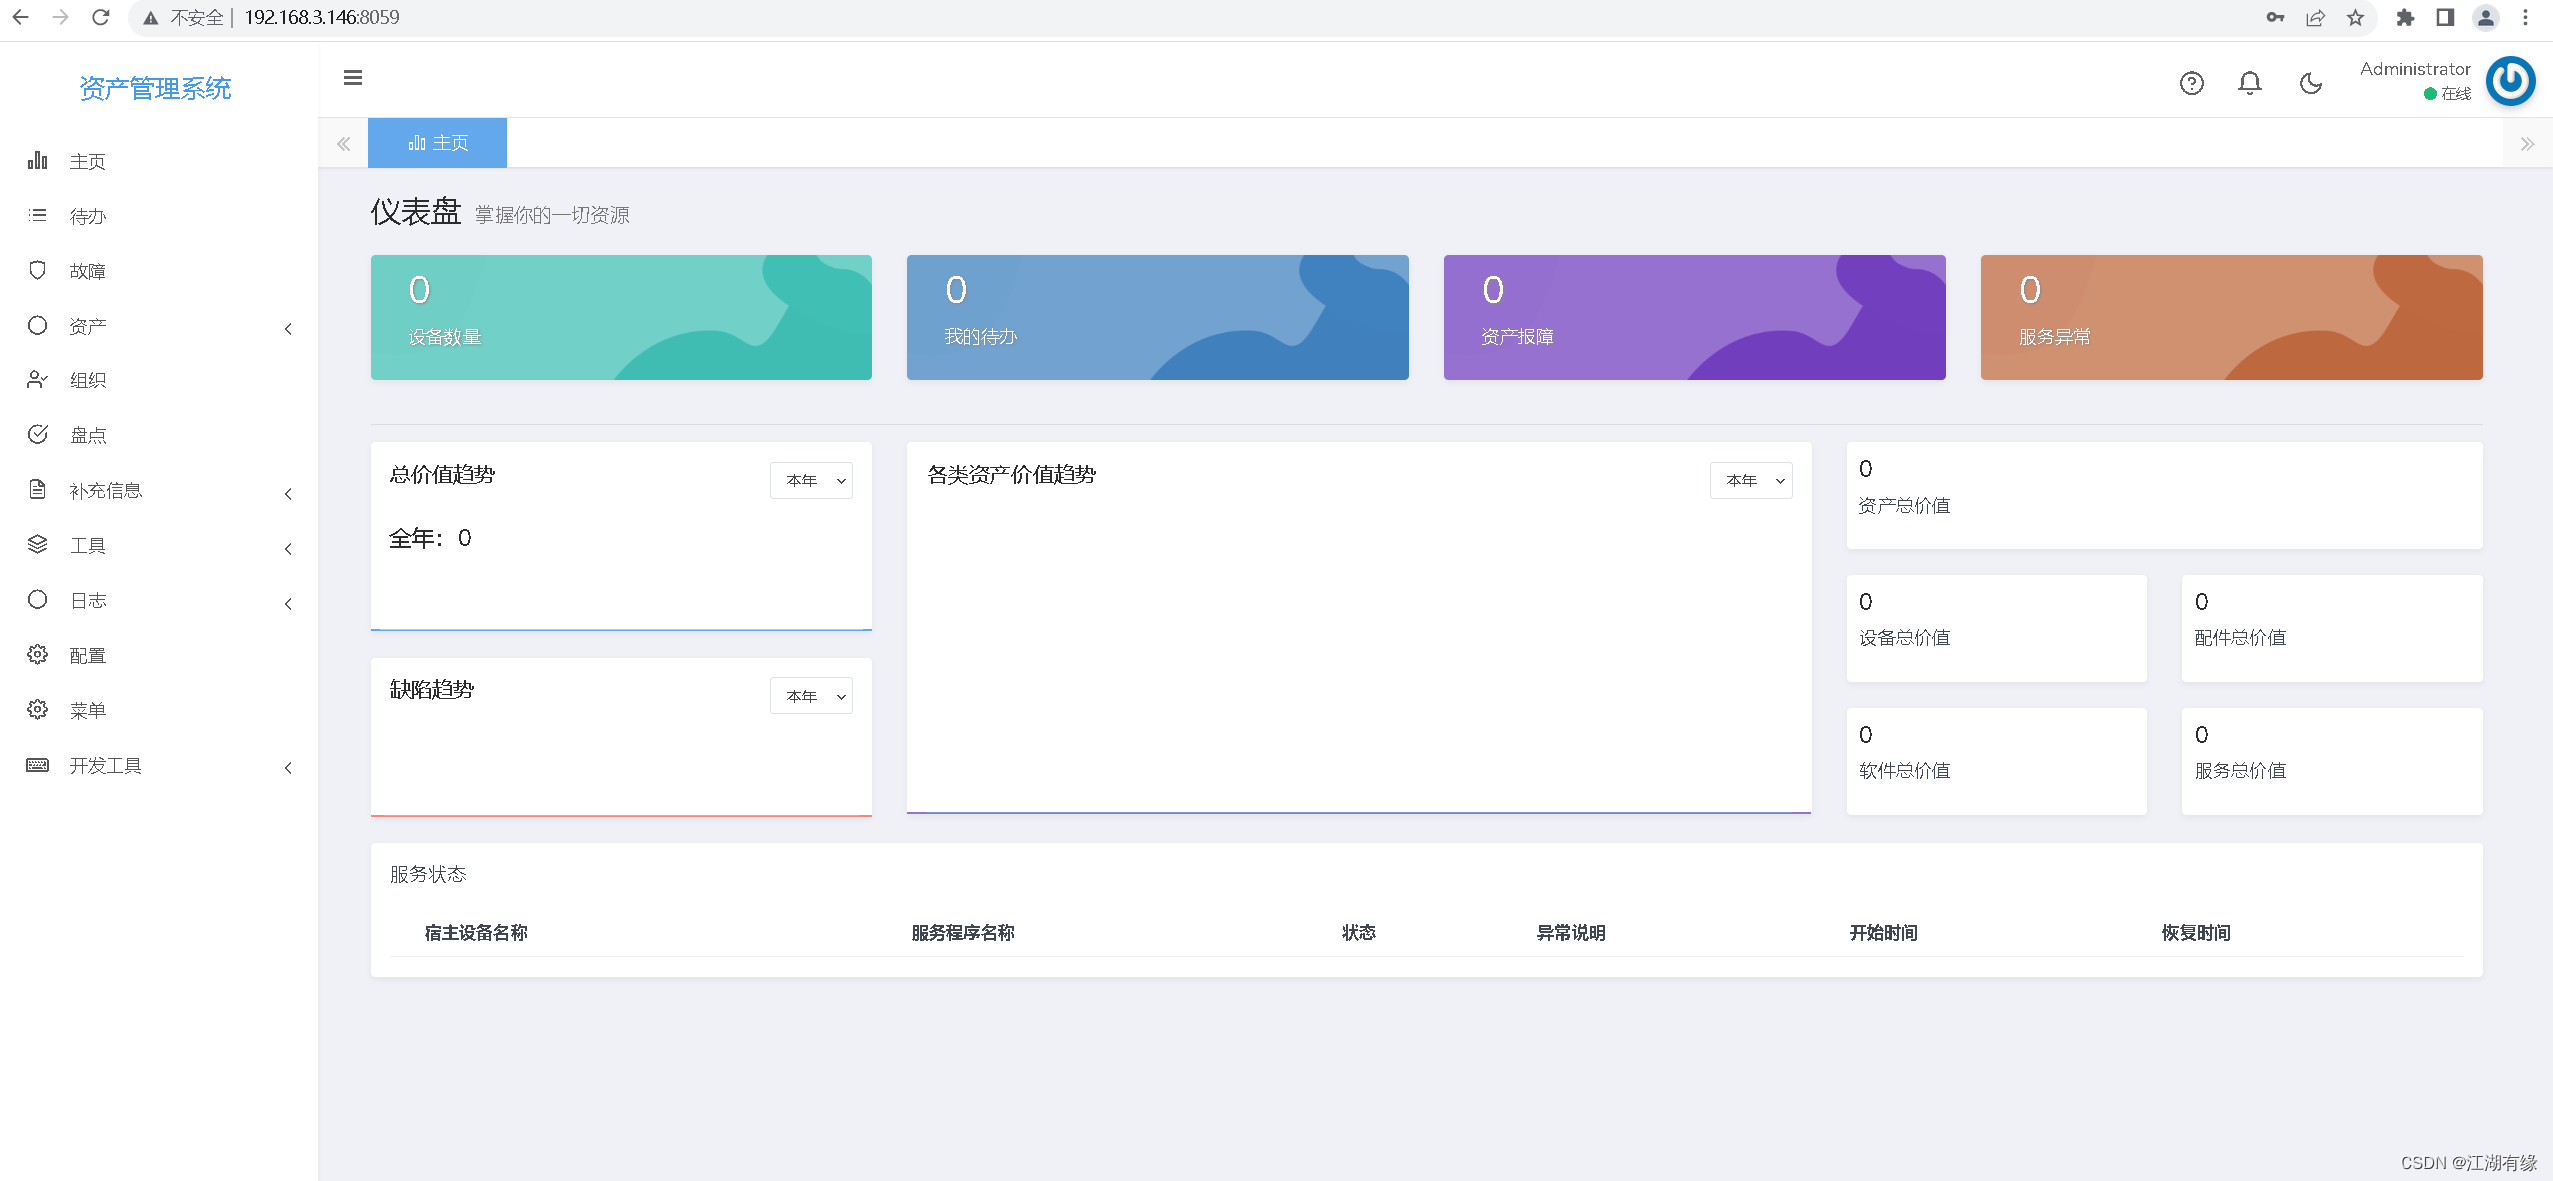Select the 主页 tab
The image size is (2553, 1181).
[x=438, y=143]
